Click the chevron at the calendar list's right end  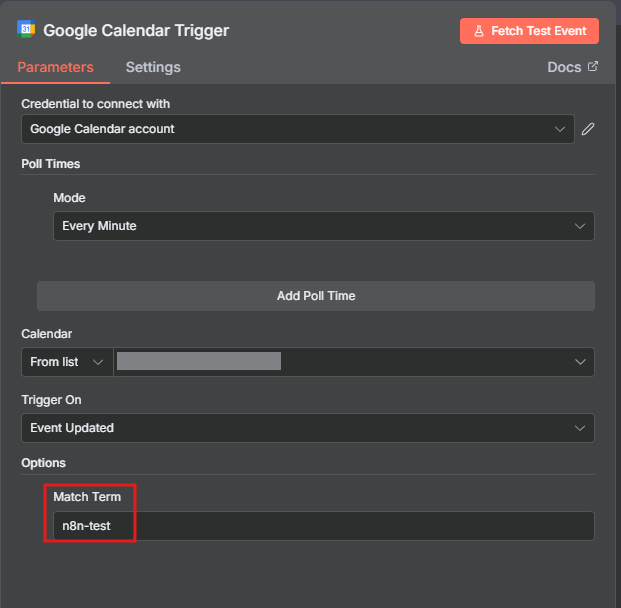580,362
